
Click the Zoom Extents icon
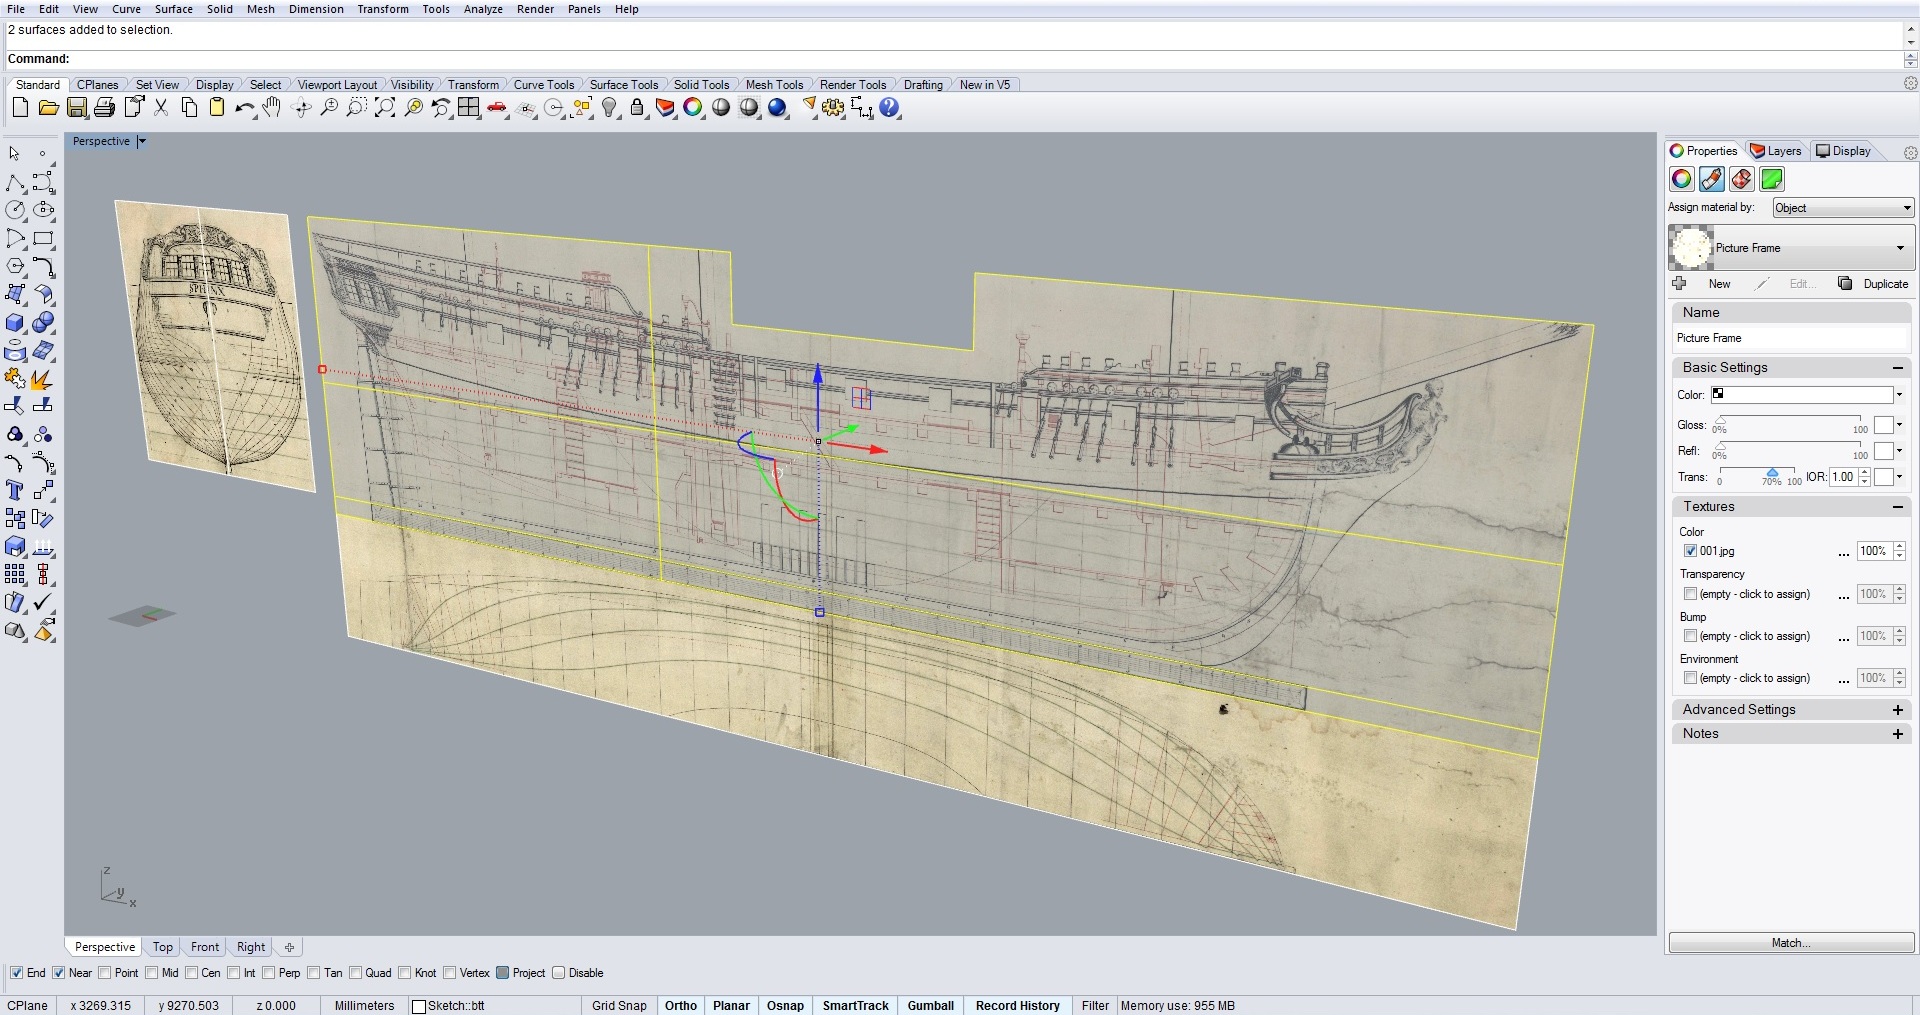click(x=385, y=108)
